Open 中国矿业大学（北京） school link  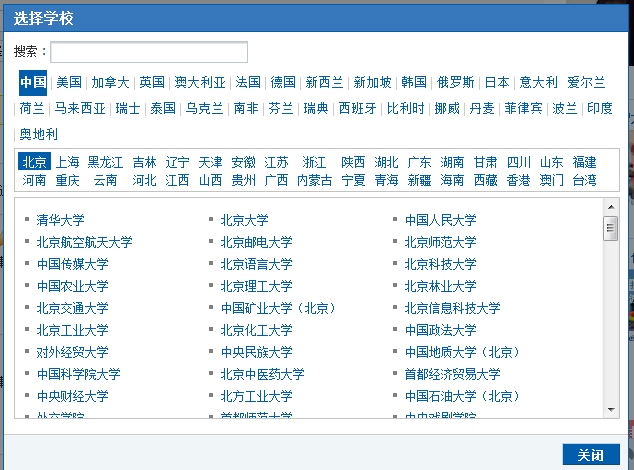[x=279, y=308]
